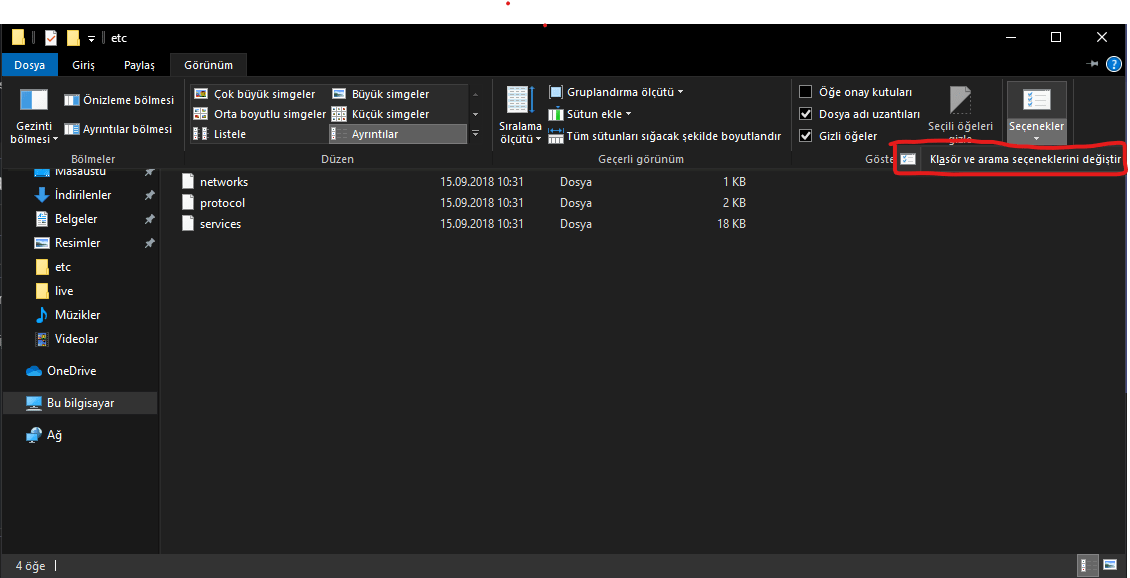Select the protocol file
This screenshot has height=578, width=1130.
[222, 203]
